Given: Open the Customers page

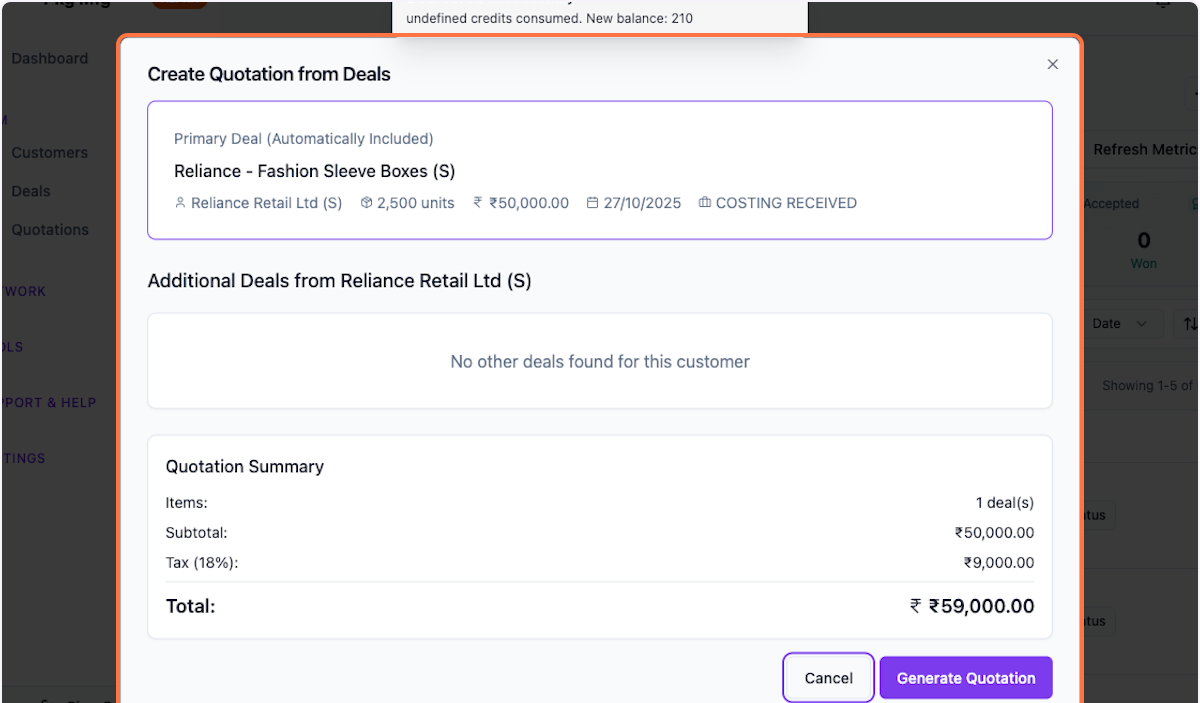Looking at the screenshot, I should tap(49, 152).
